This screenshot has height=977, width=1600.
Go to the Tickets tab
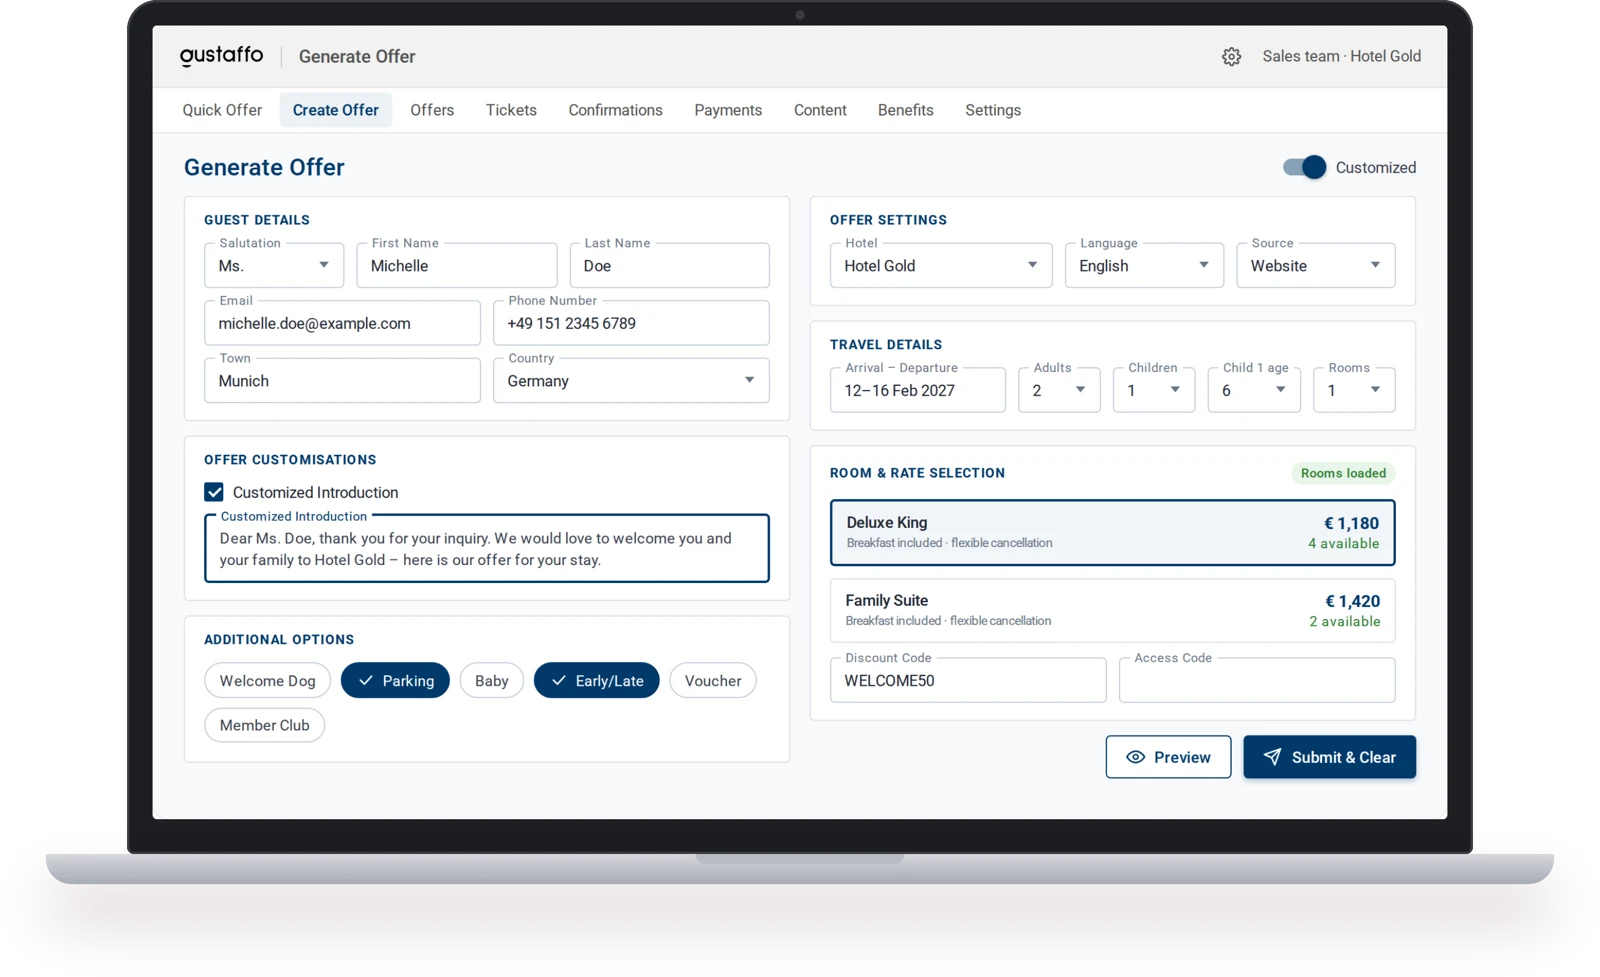pyautogui.click(x=511, y=110)
